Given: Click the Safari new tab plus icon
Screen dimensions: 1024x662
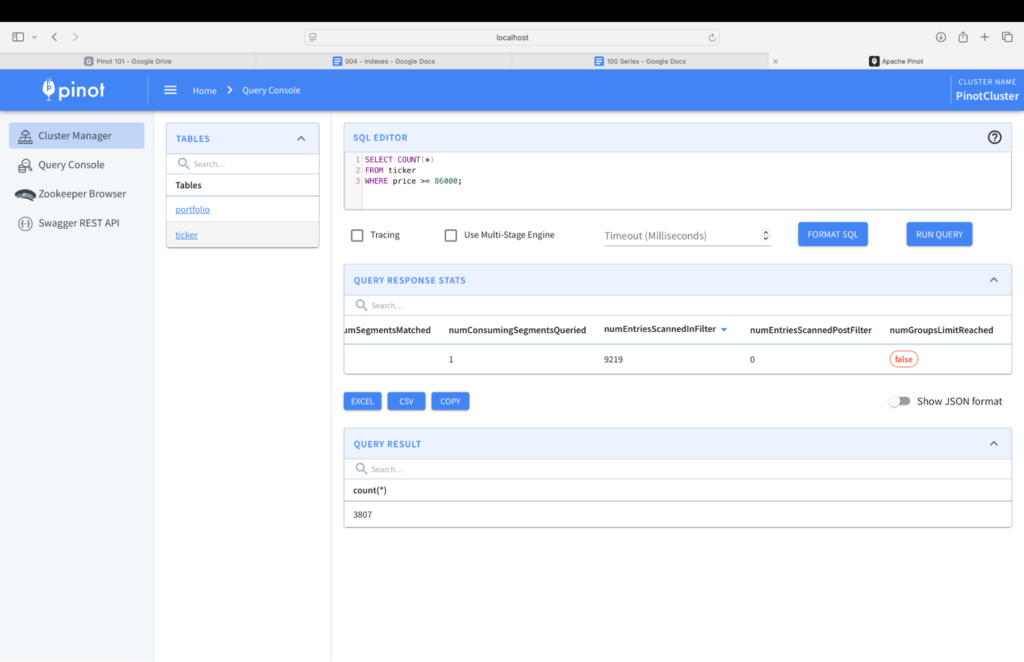Looking at the screenshot, I should point(984,37).
